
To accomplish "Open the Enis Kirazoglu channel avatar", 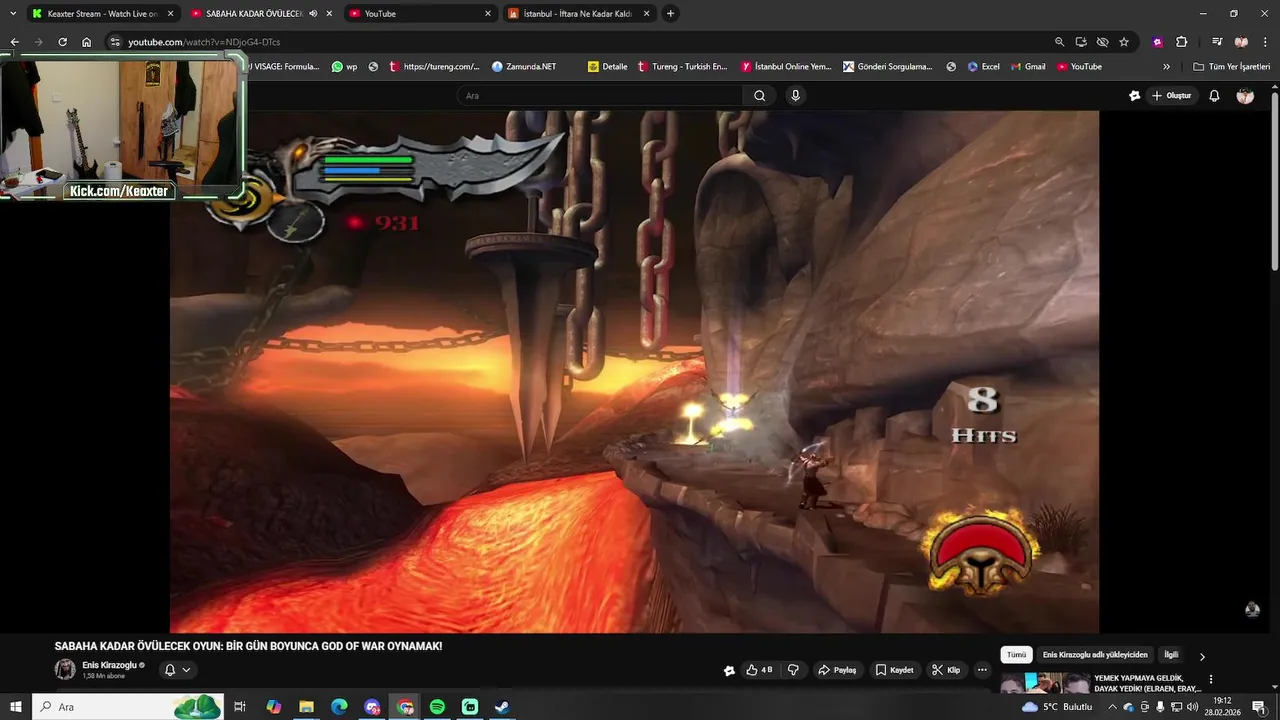I will tap(65, 670).
